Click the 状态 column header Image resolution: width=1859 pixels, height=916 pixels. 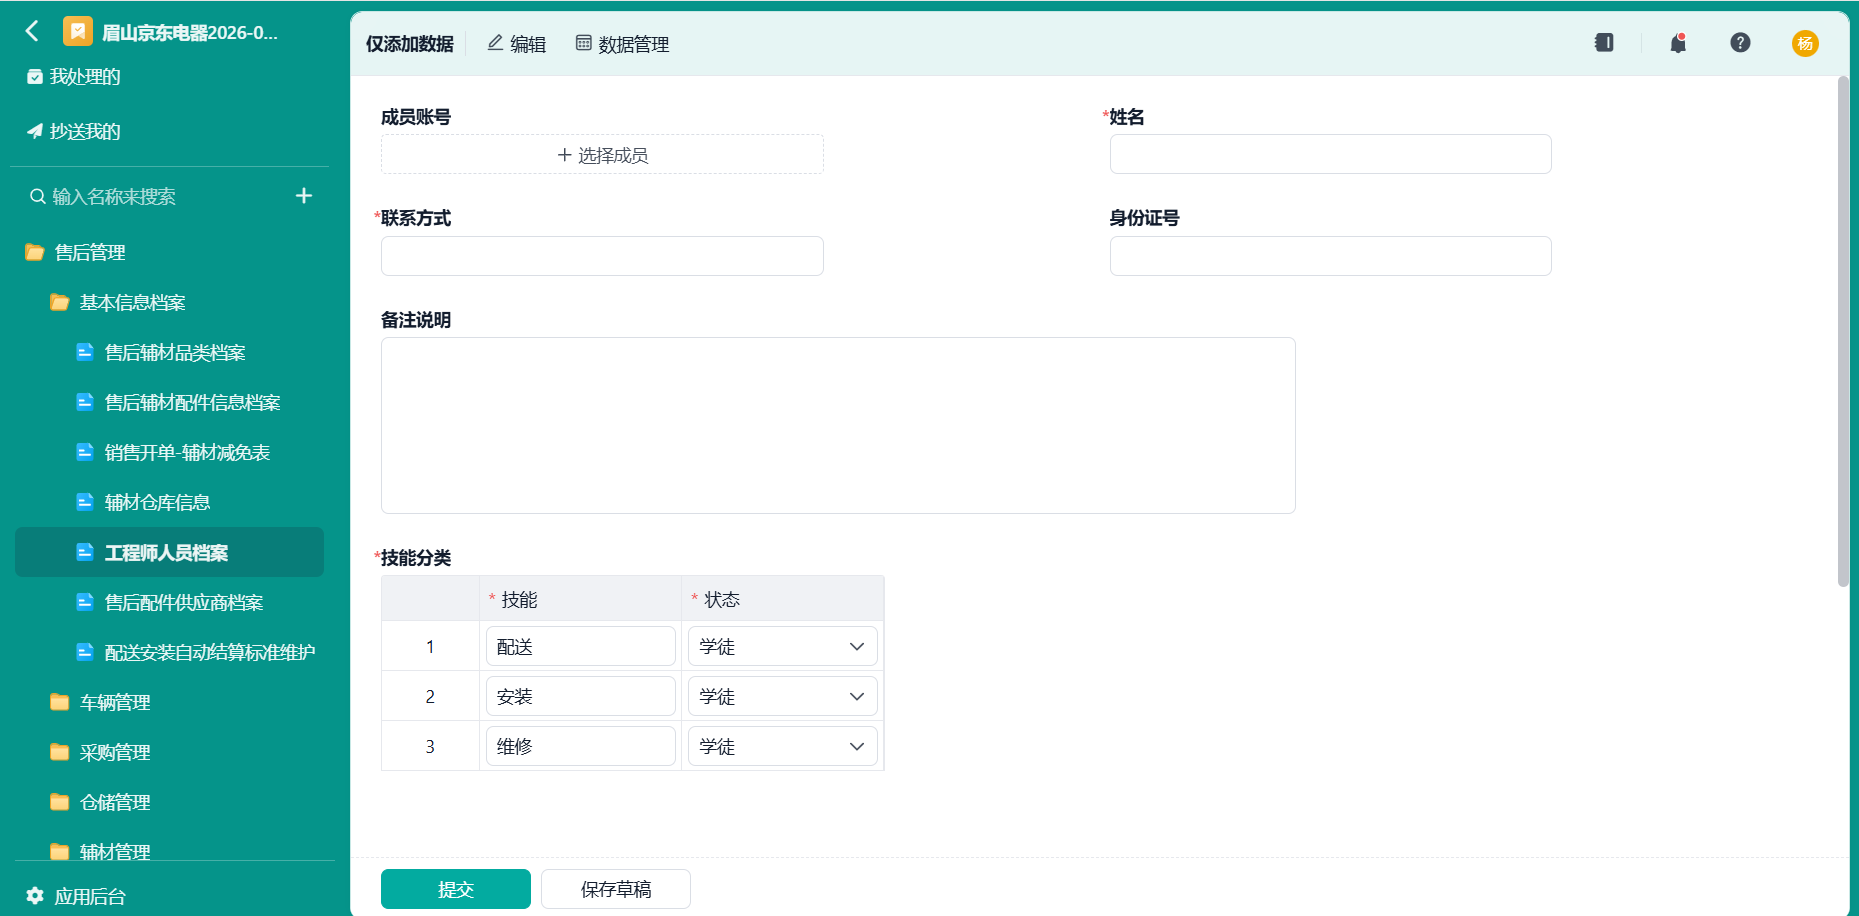pyautogui.click(x=783, y=599)
